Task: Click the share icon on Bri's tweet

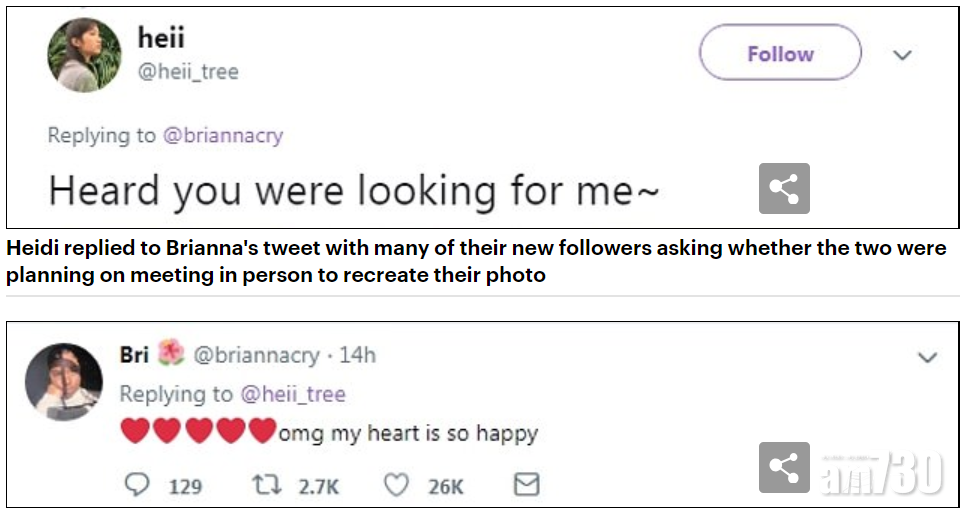Action: [x=784, y=467]
